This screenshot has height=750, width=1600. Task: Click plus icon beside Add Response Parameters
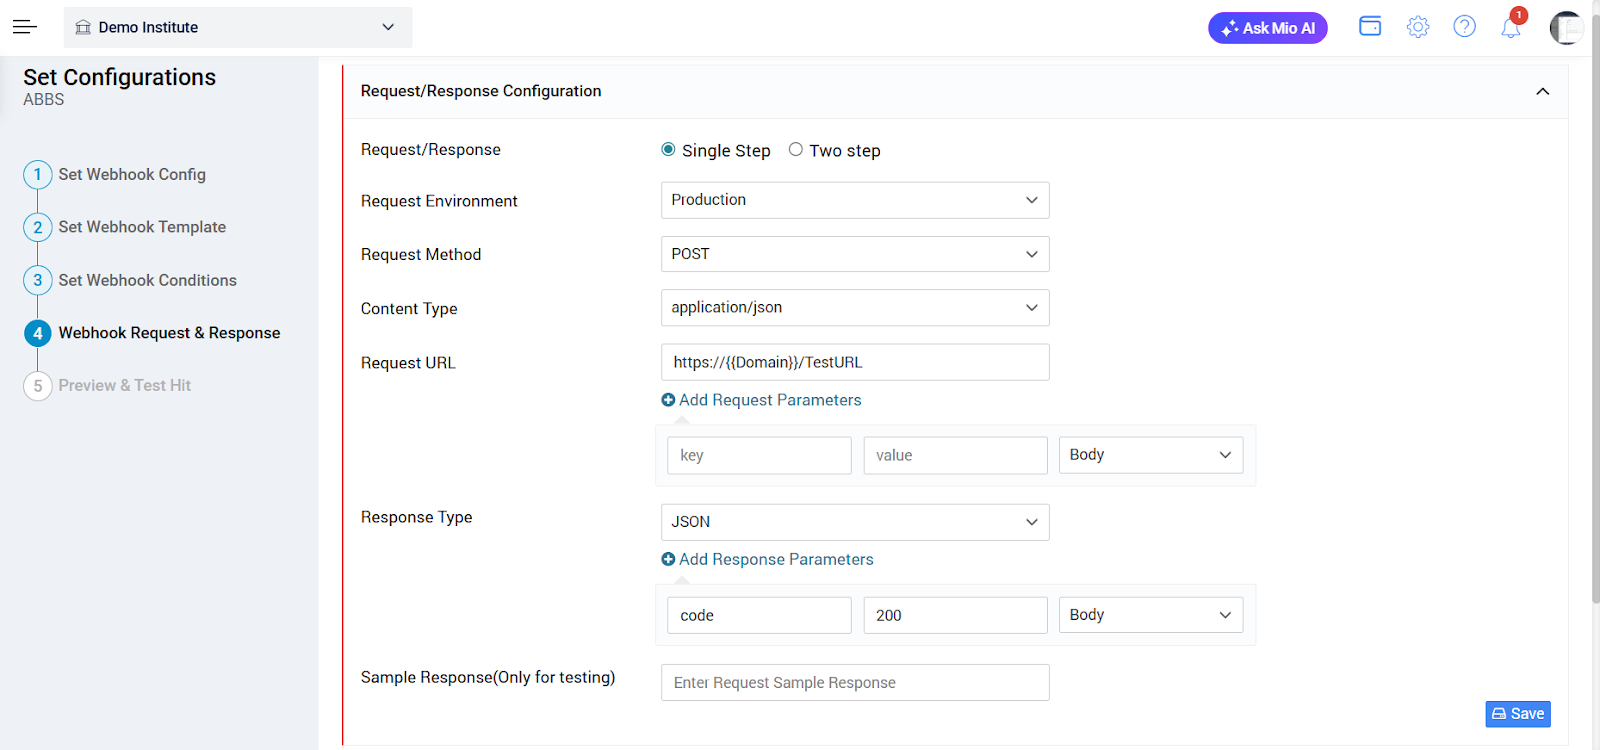click(668, 560)
